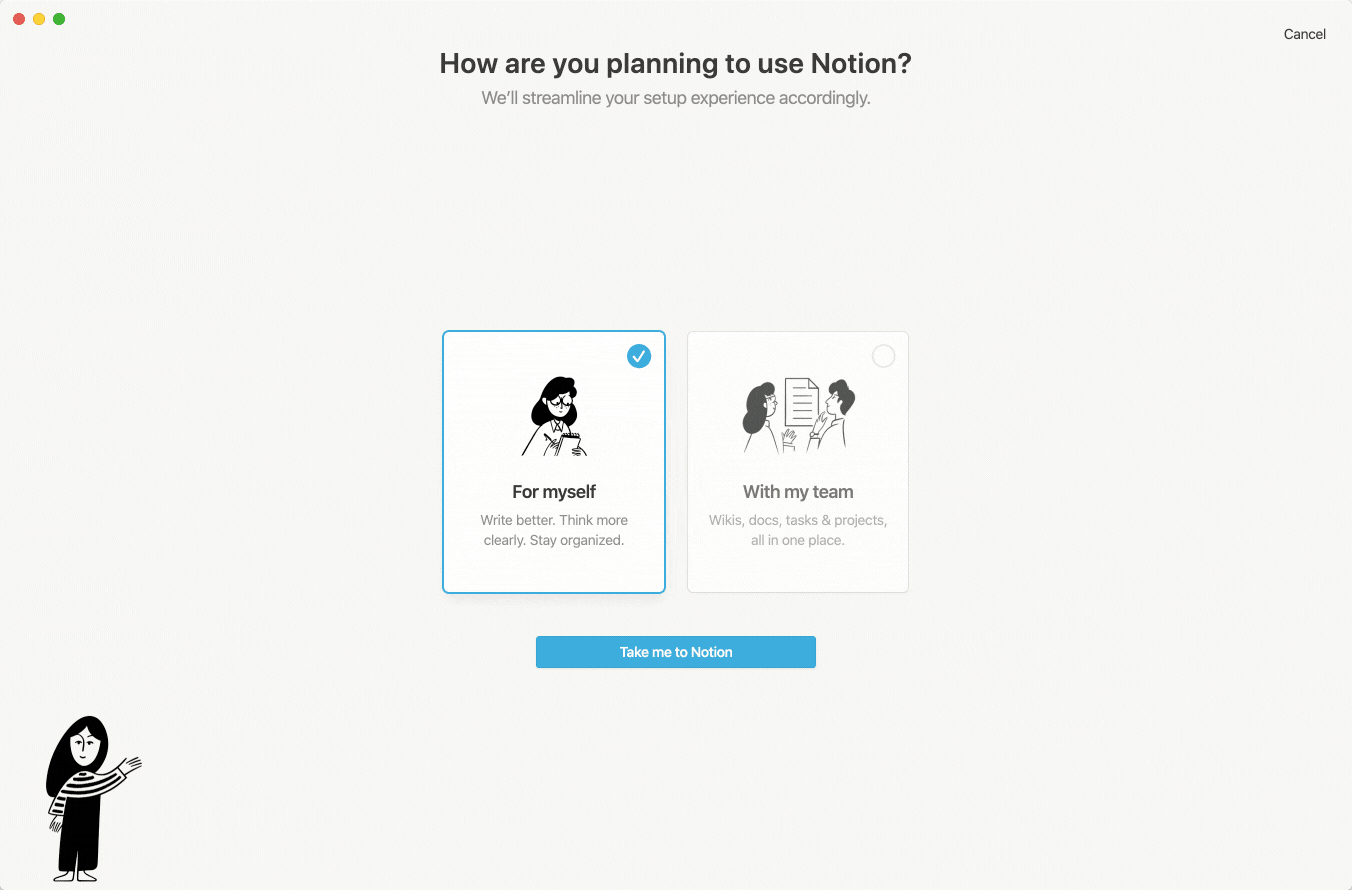Image resolution: width=1352 pixels, height=890 pixels.
Task: Click the "For myself" title text
Action: (x=554, y=492)
